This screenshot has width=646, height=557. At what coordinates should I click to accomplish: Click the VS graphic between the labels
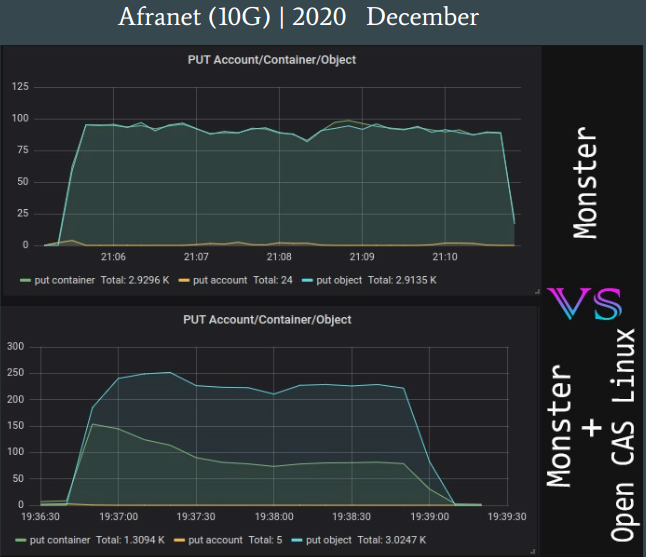coord(585,304)
